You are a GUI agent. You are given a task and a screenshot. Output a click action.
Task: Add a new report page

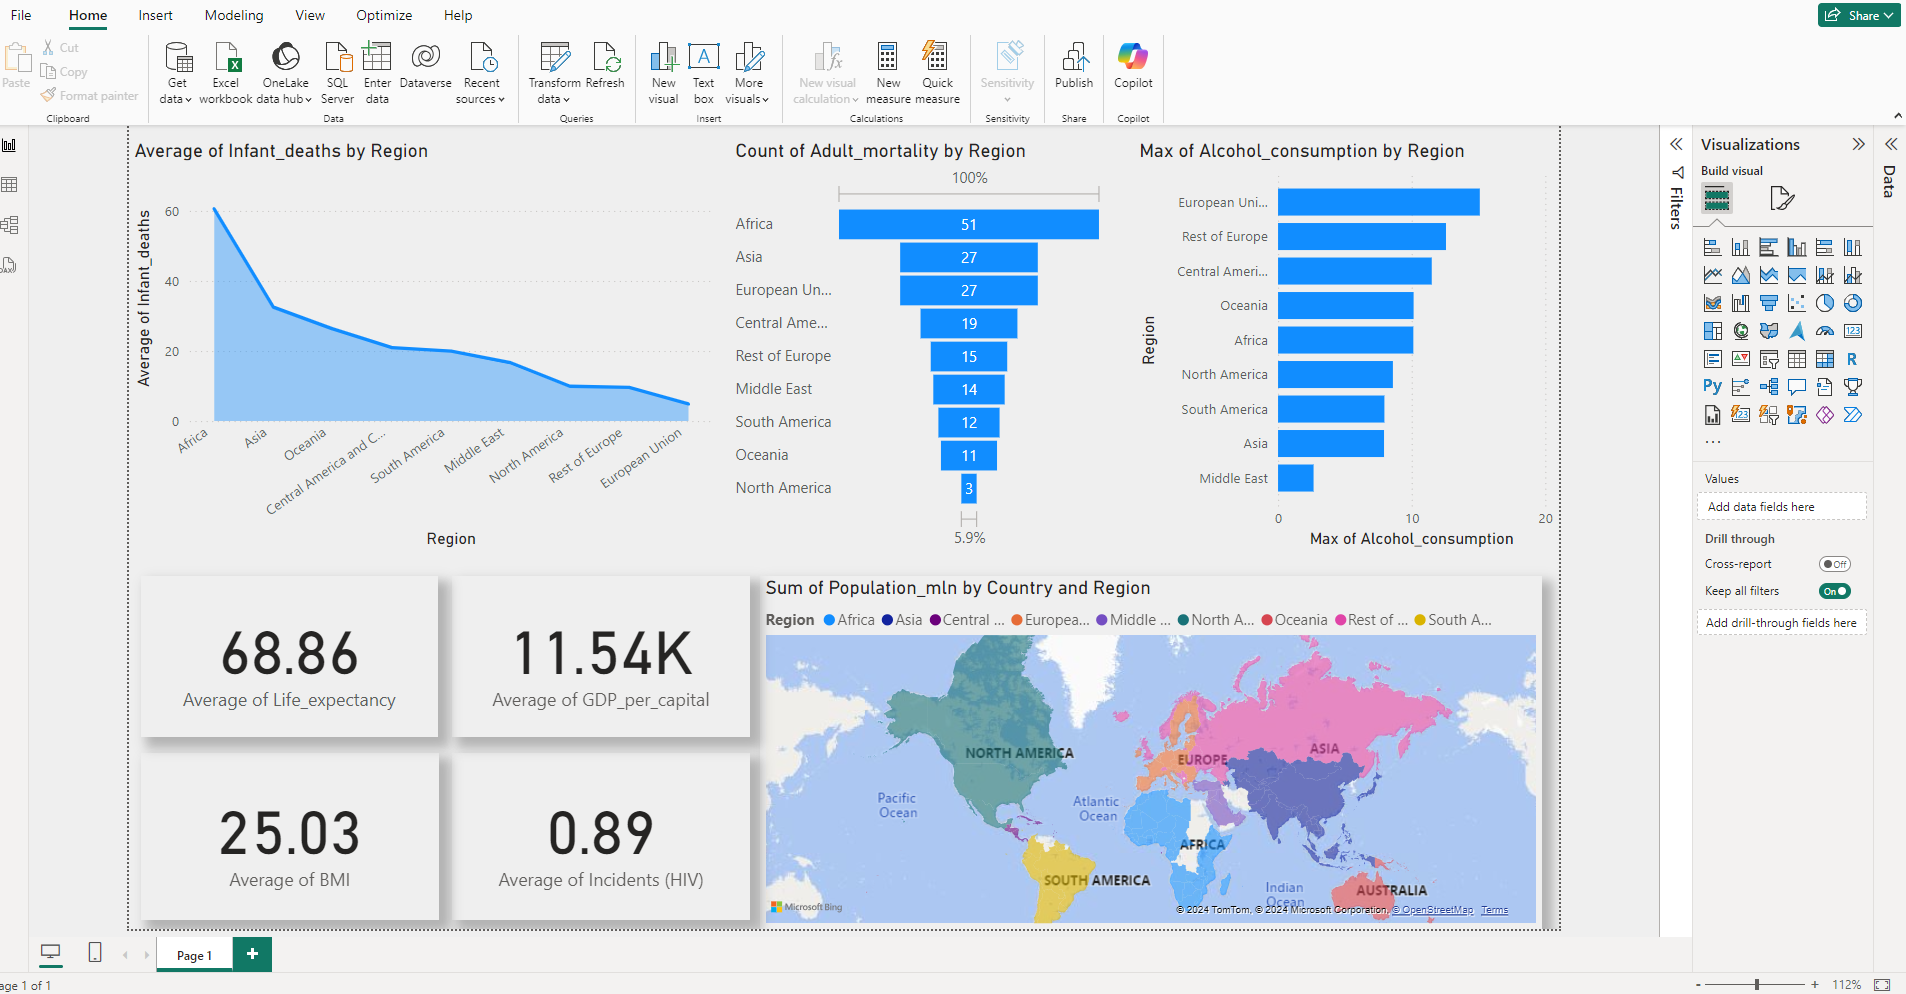(x=252, y=954)
